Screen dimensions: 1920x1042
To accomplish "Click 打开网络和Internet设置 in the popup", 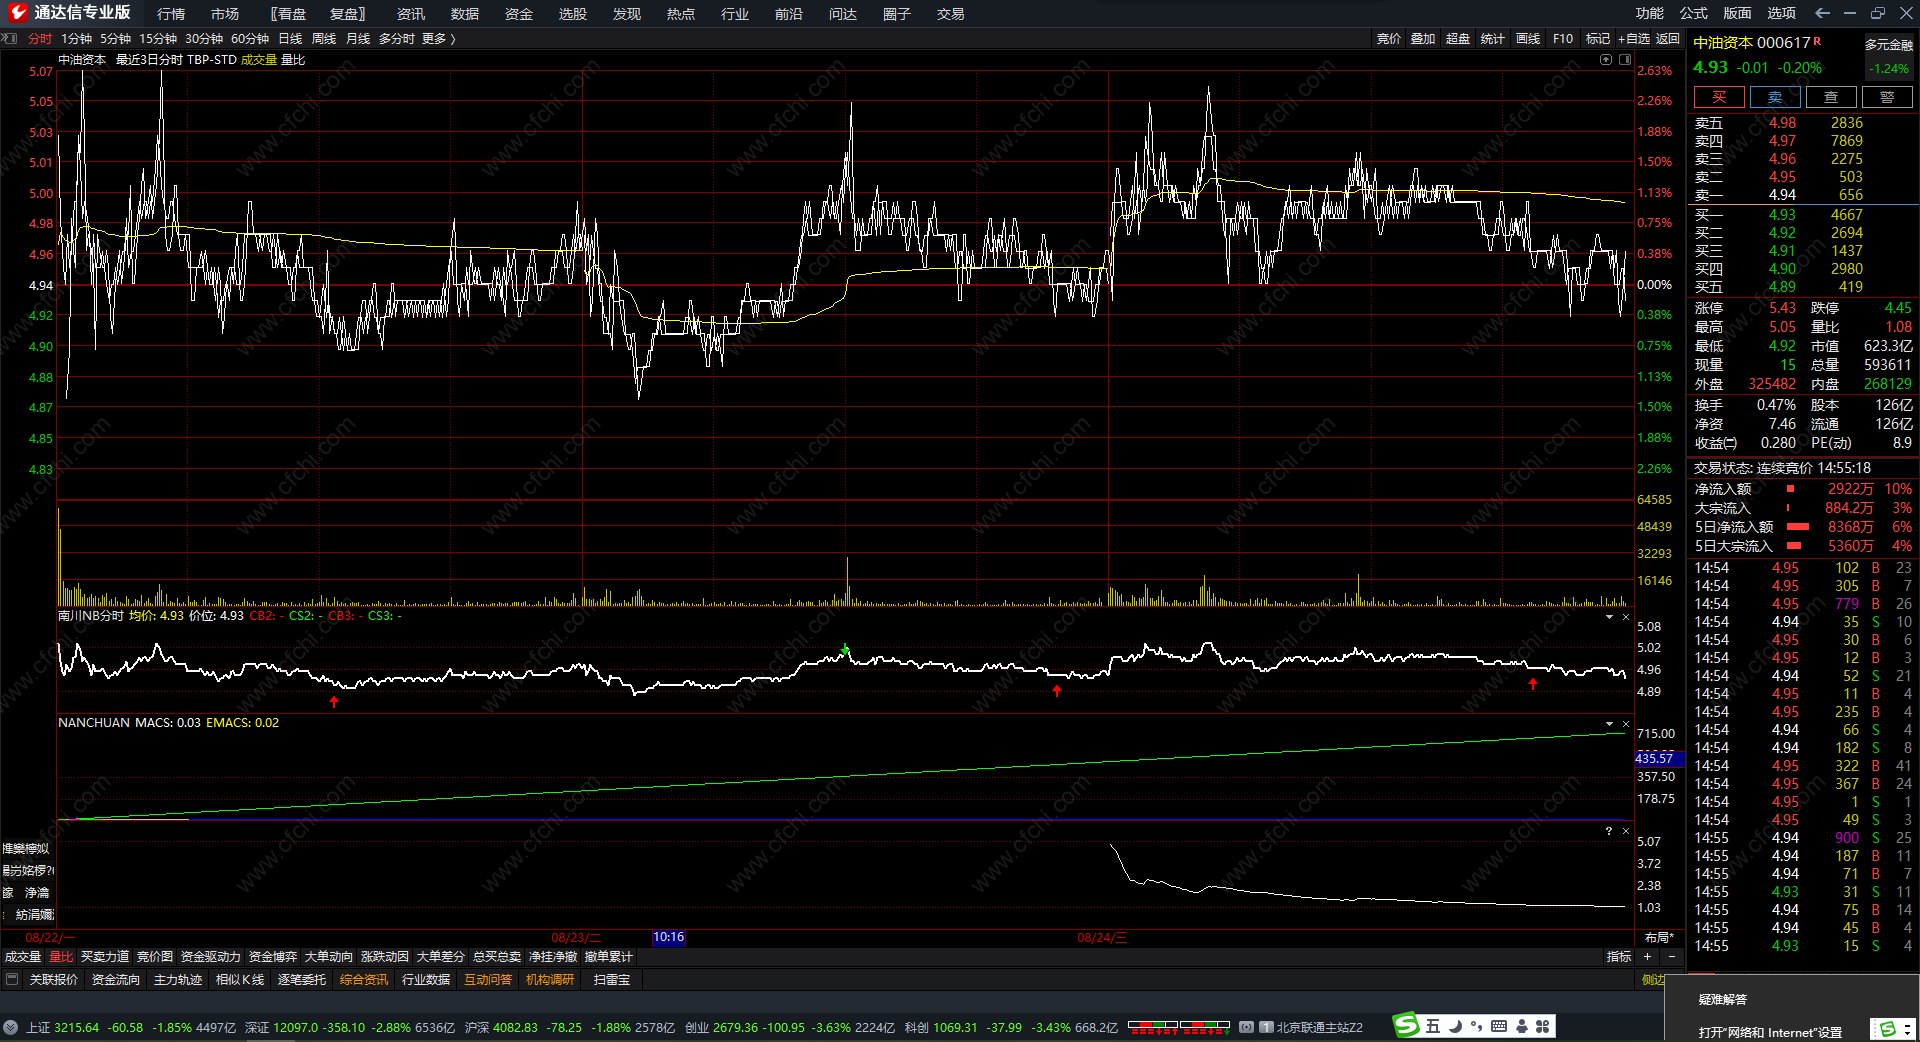I will [1769, 1032].
